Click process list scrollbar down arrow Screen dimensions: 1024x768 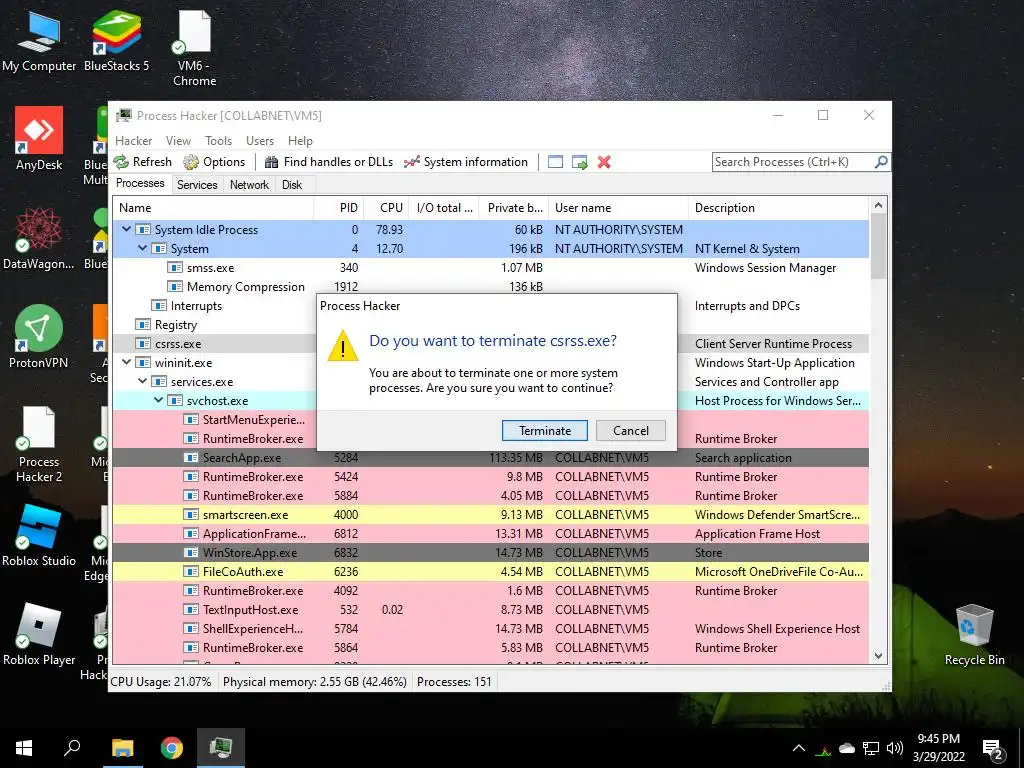(x=878, y=656)
